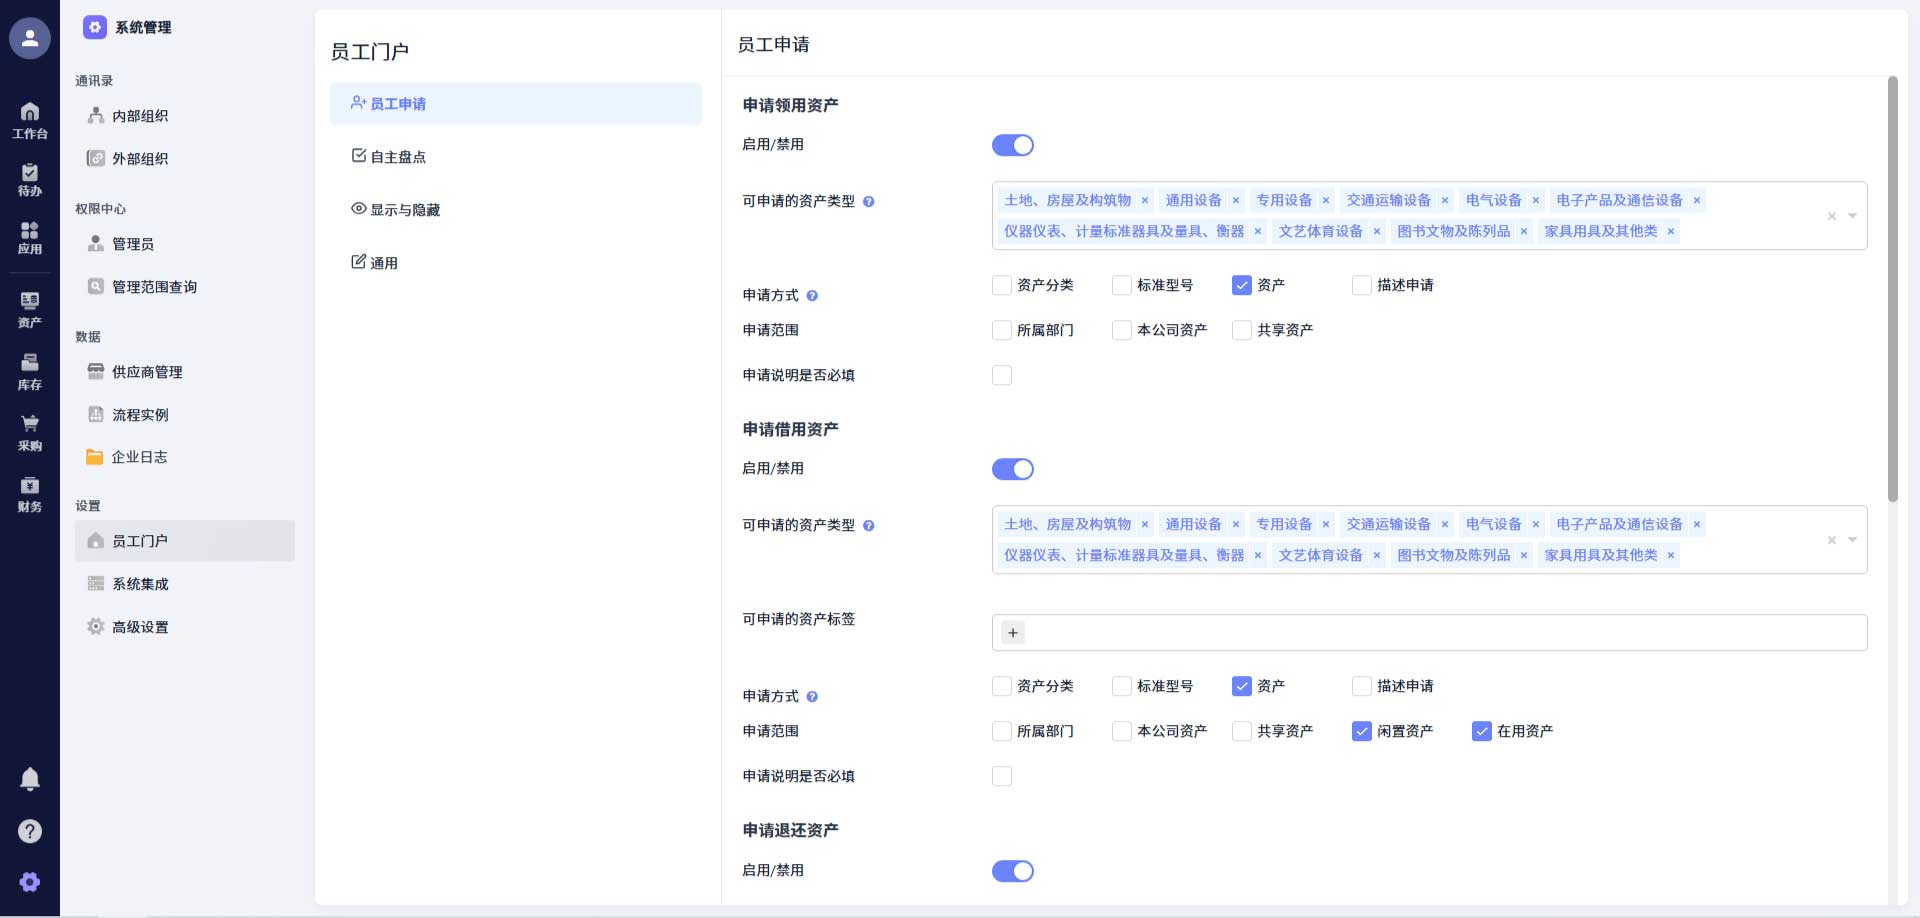Viewport: 1920px width, 918px height.
Task: Remove 电气设备 tag in 申请借用
Action: pos(1536,524)
